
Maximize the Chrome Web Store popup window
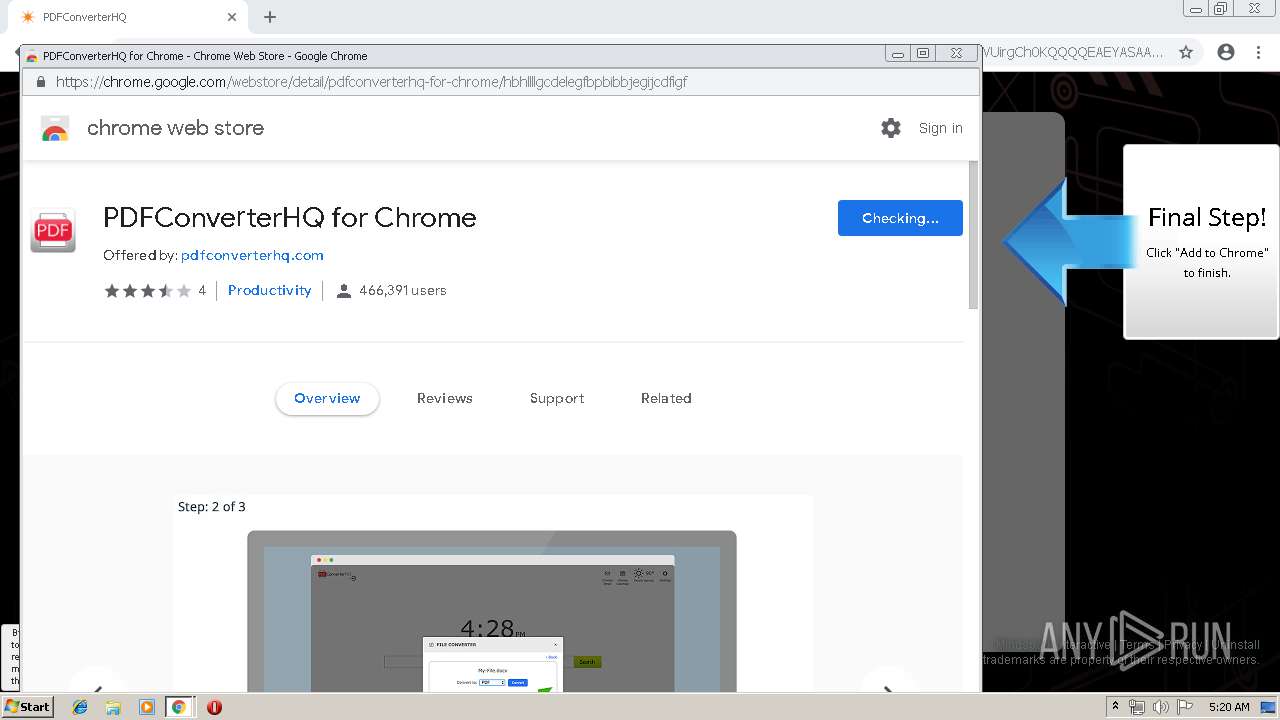click(x=923, y=54)
